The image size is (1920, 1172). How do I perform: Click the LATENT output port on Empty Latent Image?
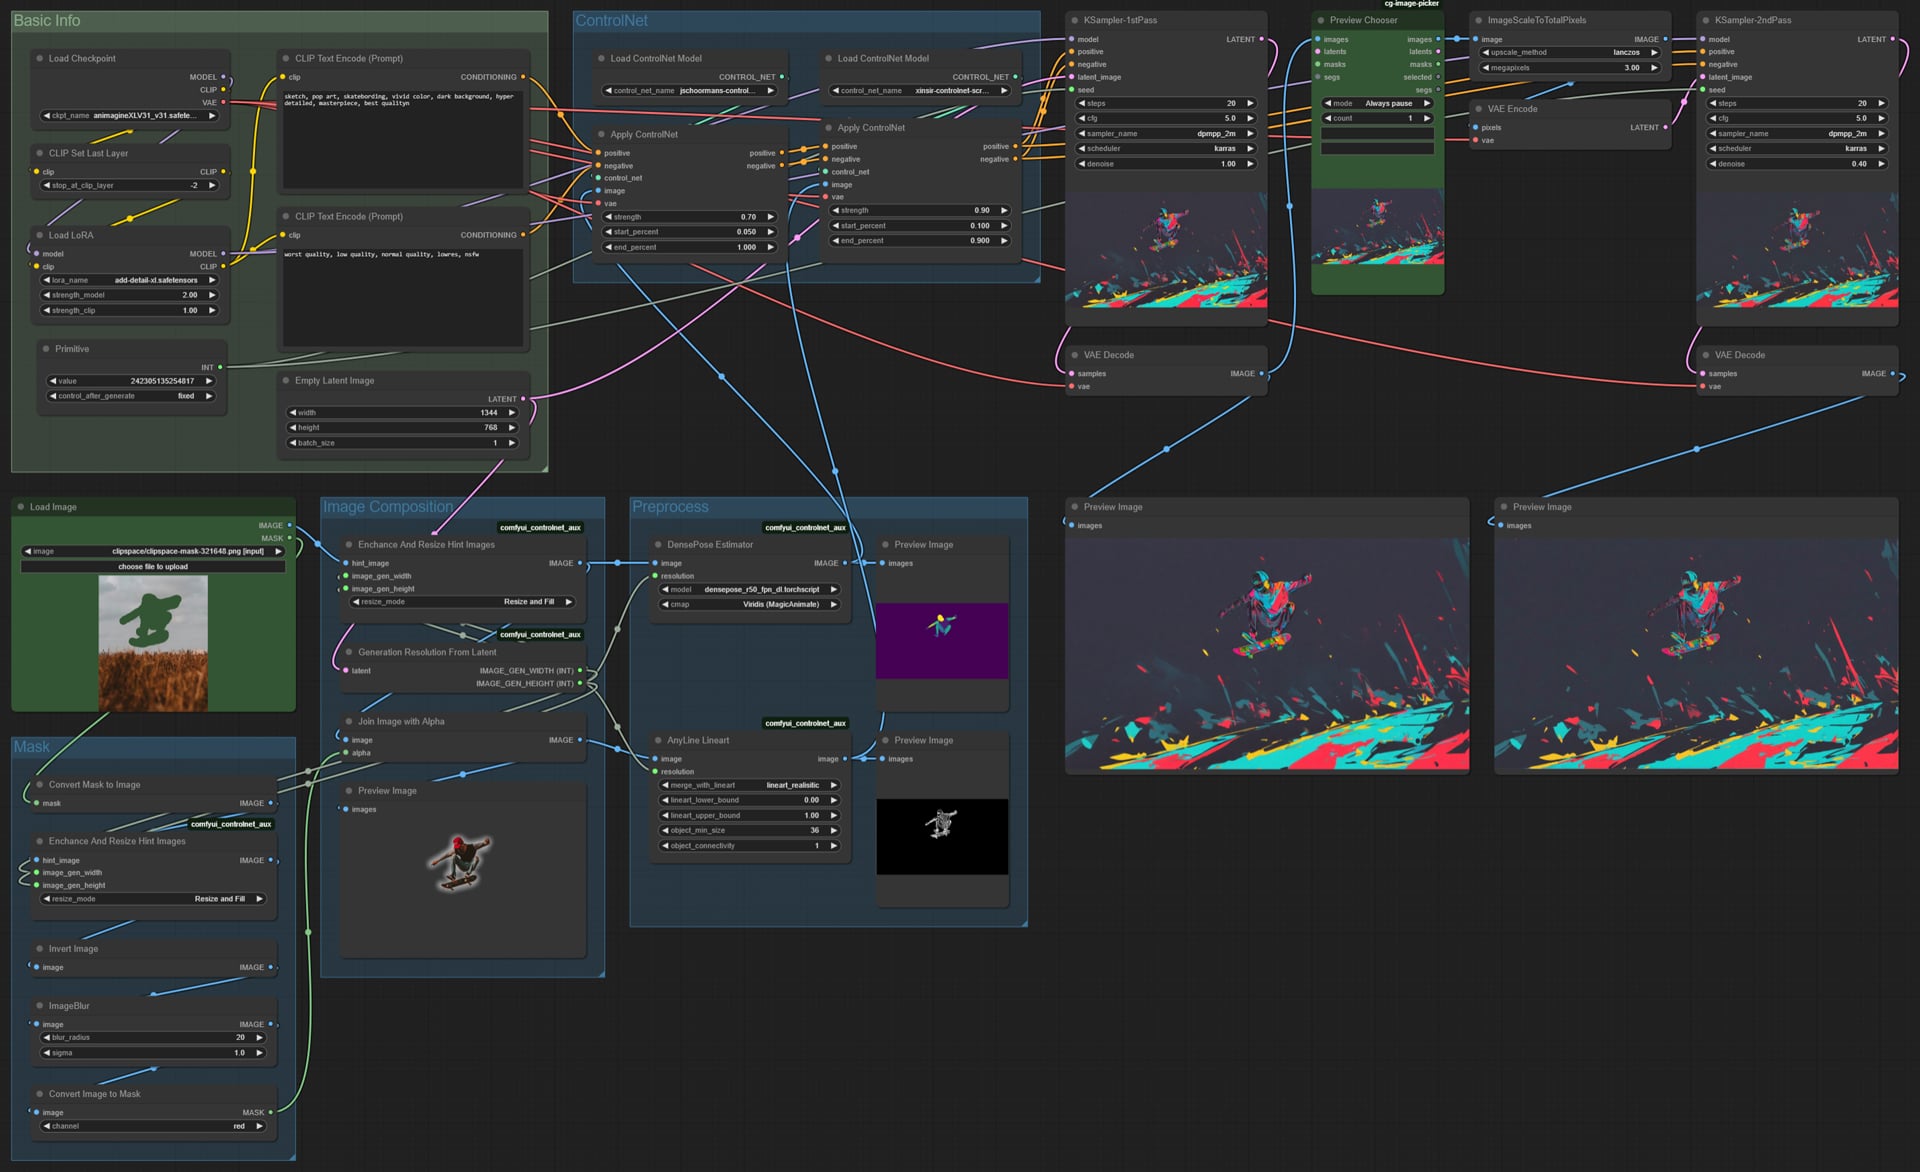[x=522, y=399]
